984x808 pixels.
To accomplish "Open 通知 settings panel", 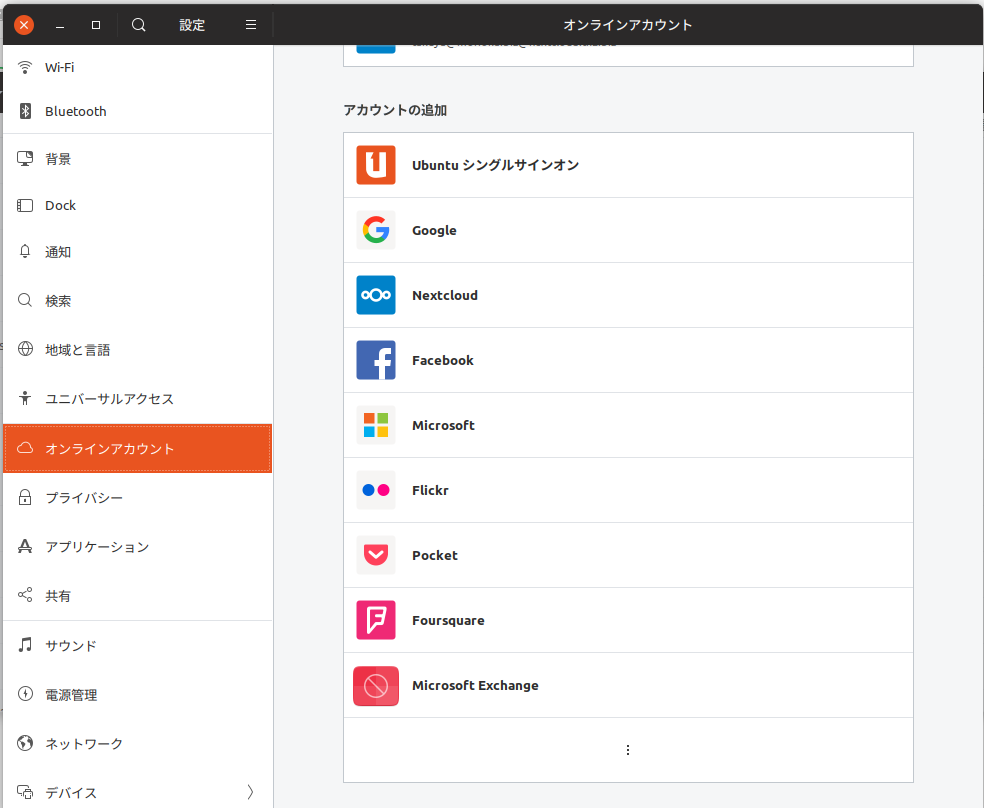I will pos(137,252).
